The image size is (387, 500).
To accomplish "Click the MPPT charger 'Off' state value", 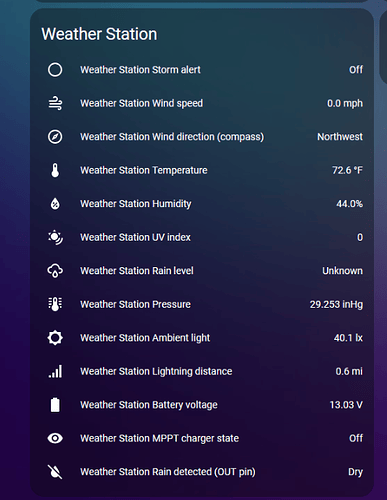I will click(356, 438).
